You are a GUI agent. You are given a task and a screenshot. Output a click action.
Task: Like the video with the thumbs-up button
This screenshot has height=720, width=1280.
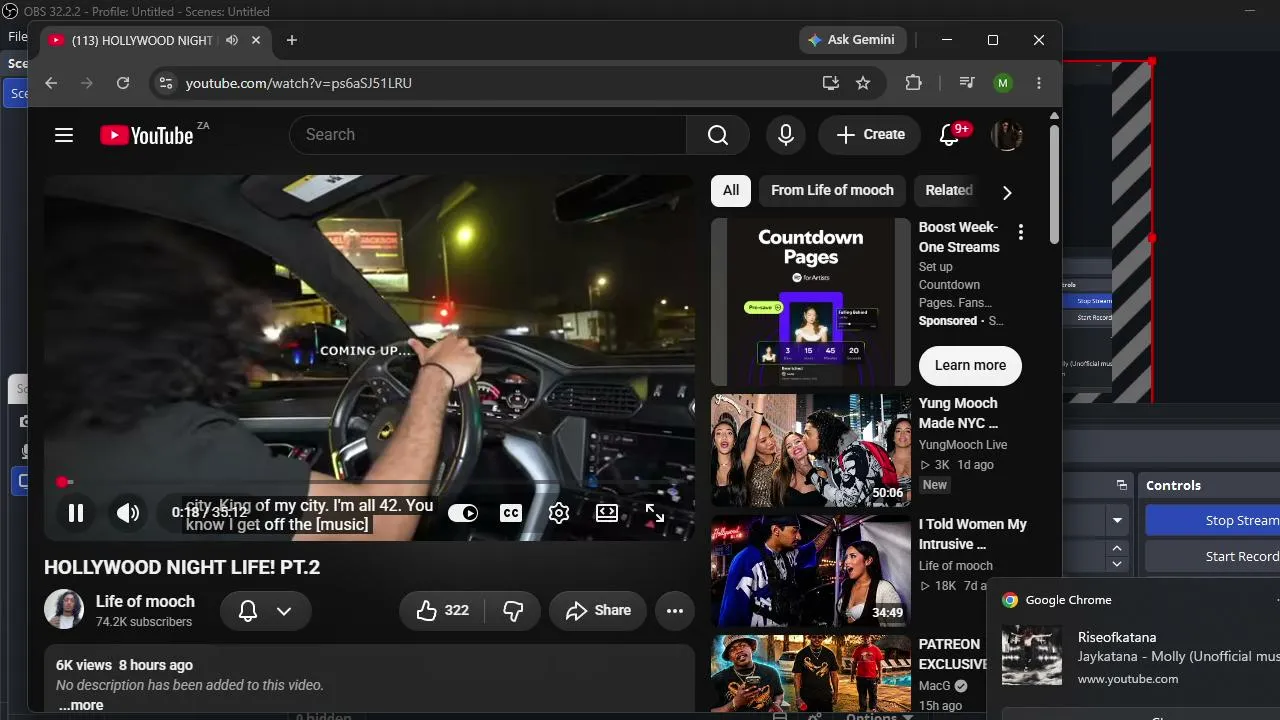pyautogui.click(x=442, y=611)
